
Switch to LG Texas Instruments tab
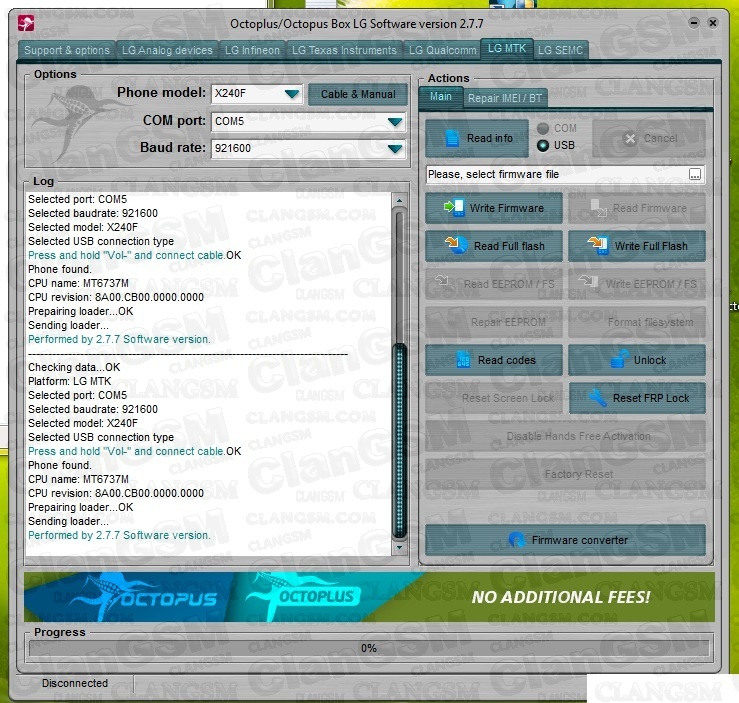coord(344,50)
